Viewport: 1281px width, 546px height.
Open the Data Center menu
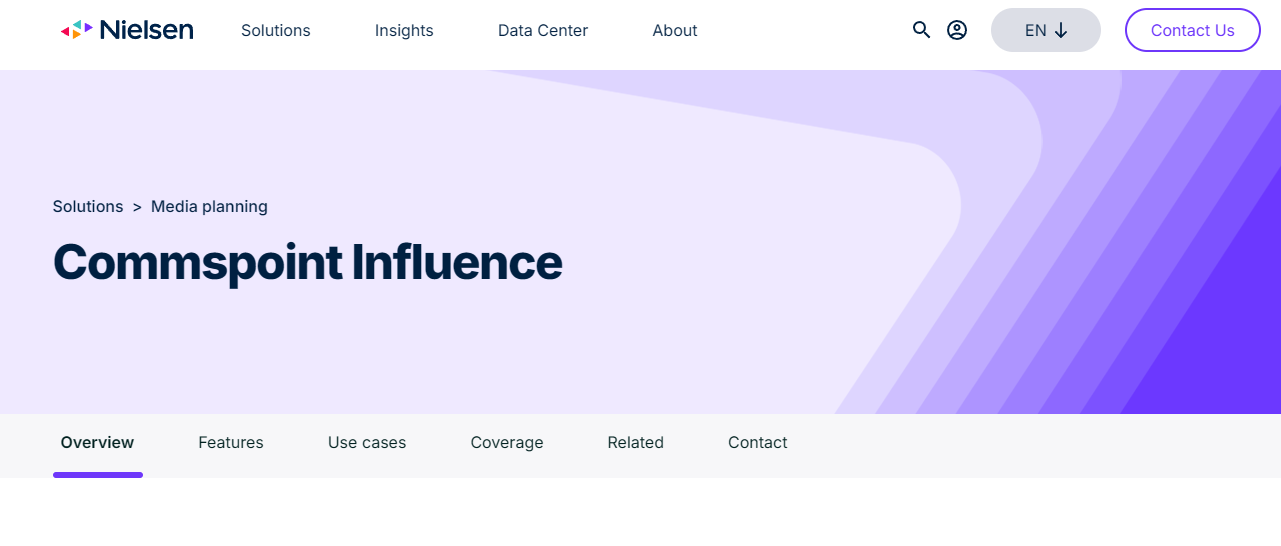coord(543,31)
